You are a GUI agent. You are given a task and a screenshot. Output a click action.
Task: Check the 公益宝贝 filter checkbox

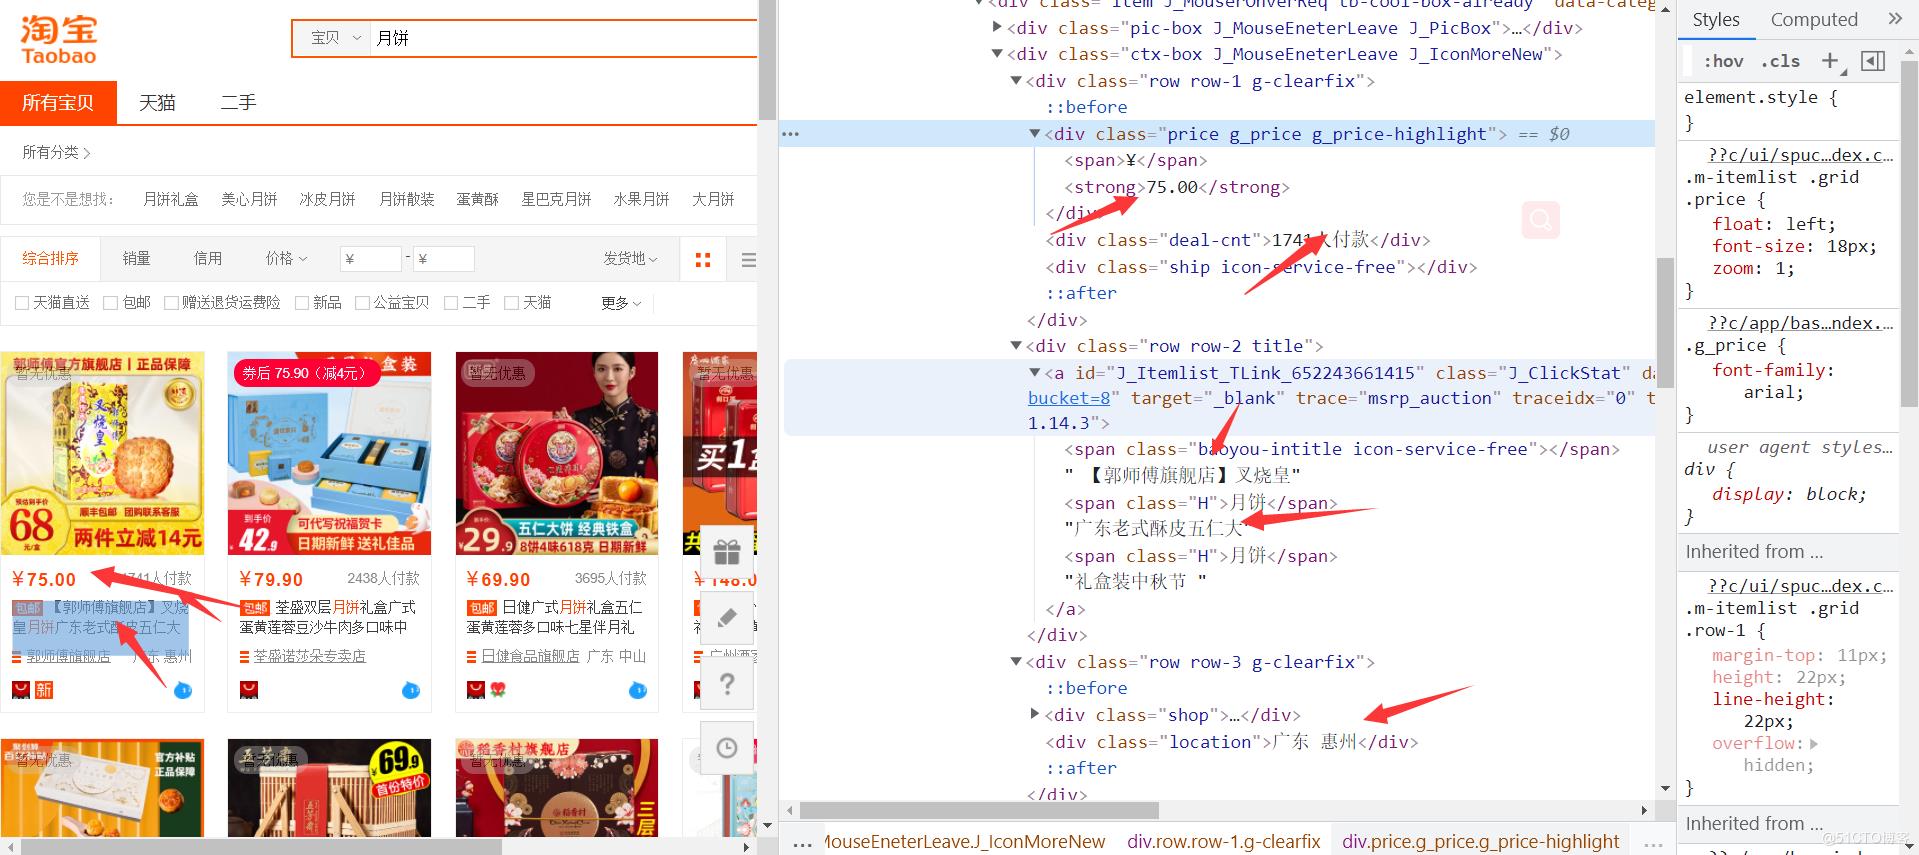pyautogui.click(x=363, y=303)
